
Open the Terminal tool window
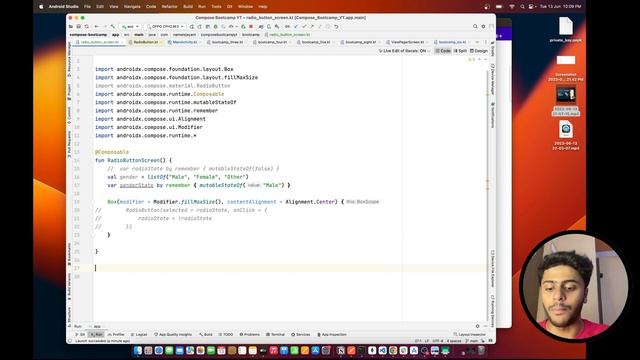(276, 334)
